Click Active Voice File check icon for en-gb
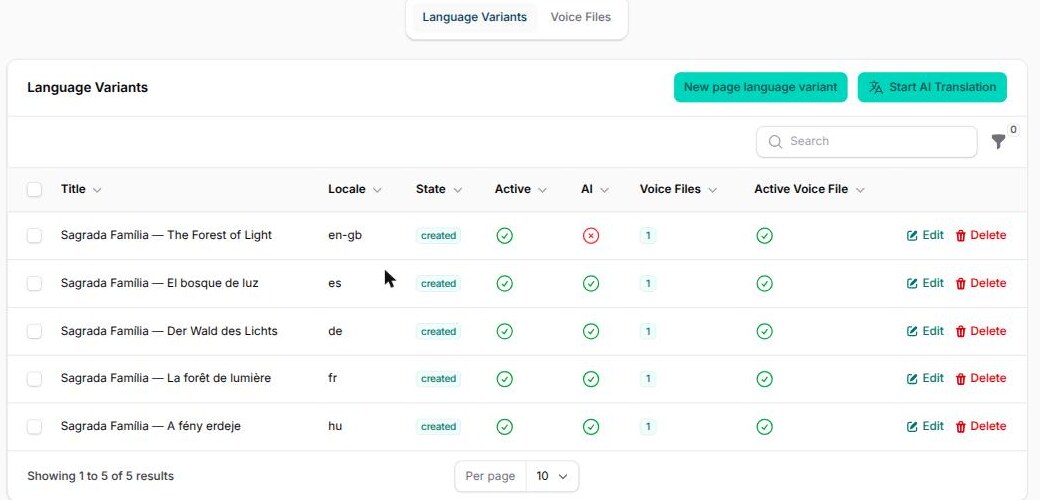This screenshot has height=500, width=1040. click(x=765, y=235)
